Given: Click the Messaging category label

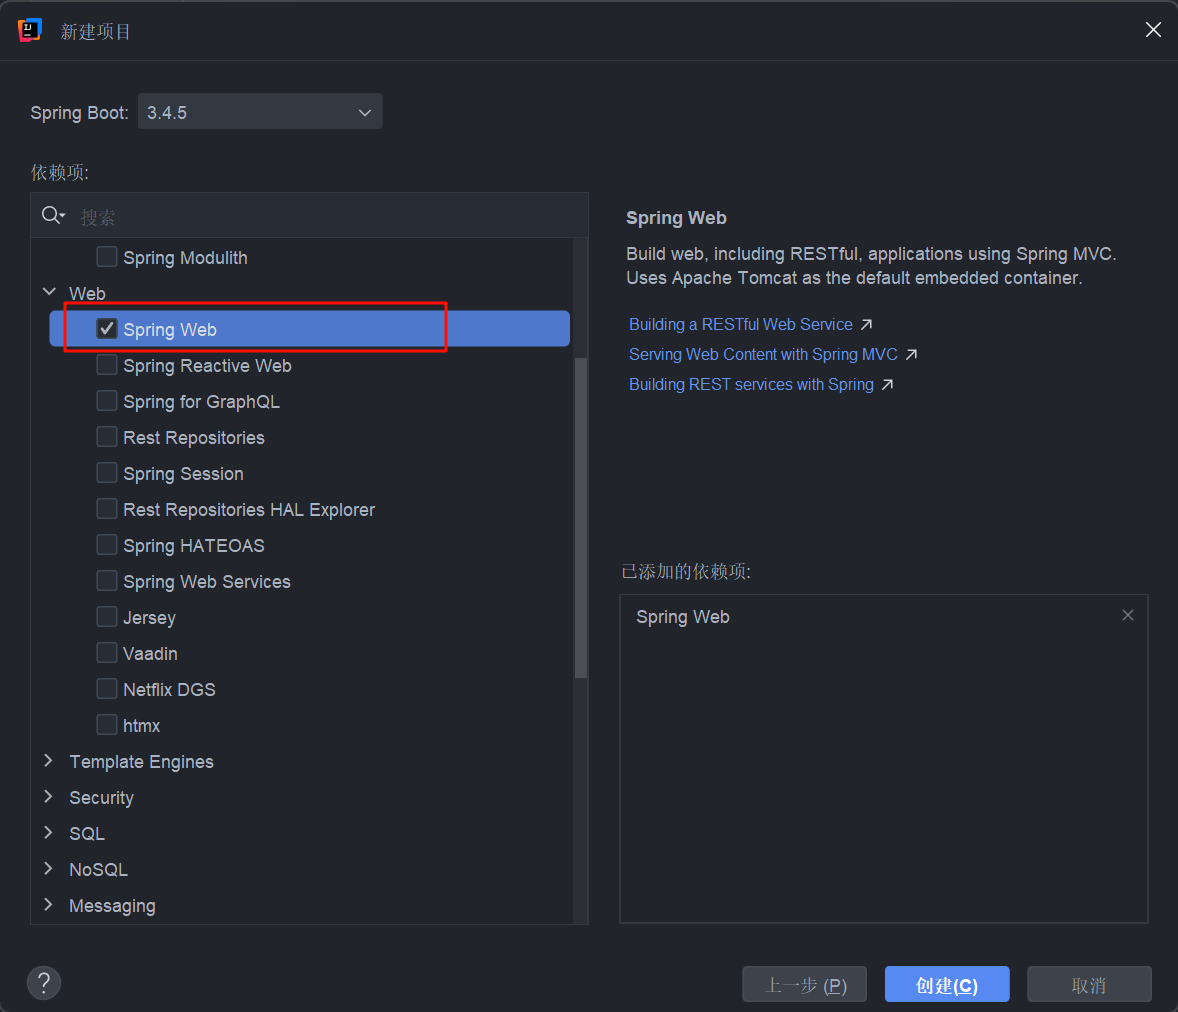Looking at the screenshot, I should coord(112,905).
